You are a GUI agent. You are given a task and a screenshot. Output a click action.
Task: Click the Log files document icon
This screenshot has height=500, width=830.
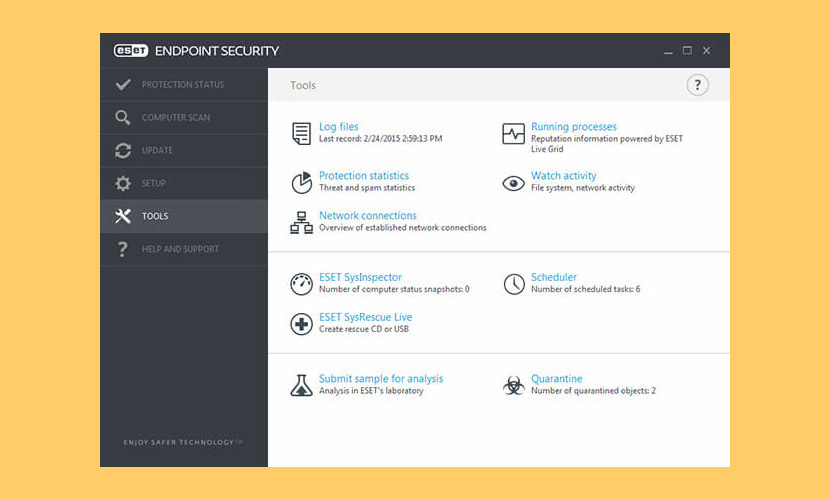(301, 133)
